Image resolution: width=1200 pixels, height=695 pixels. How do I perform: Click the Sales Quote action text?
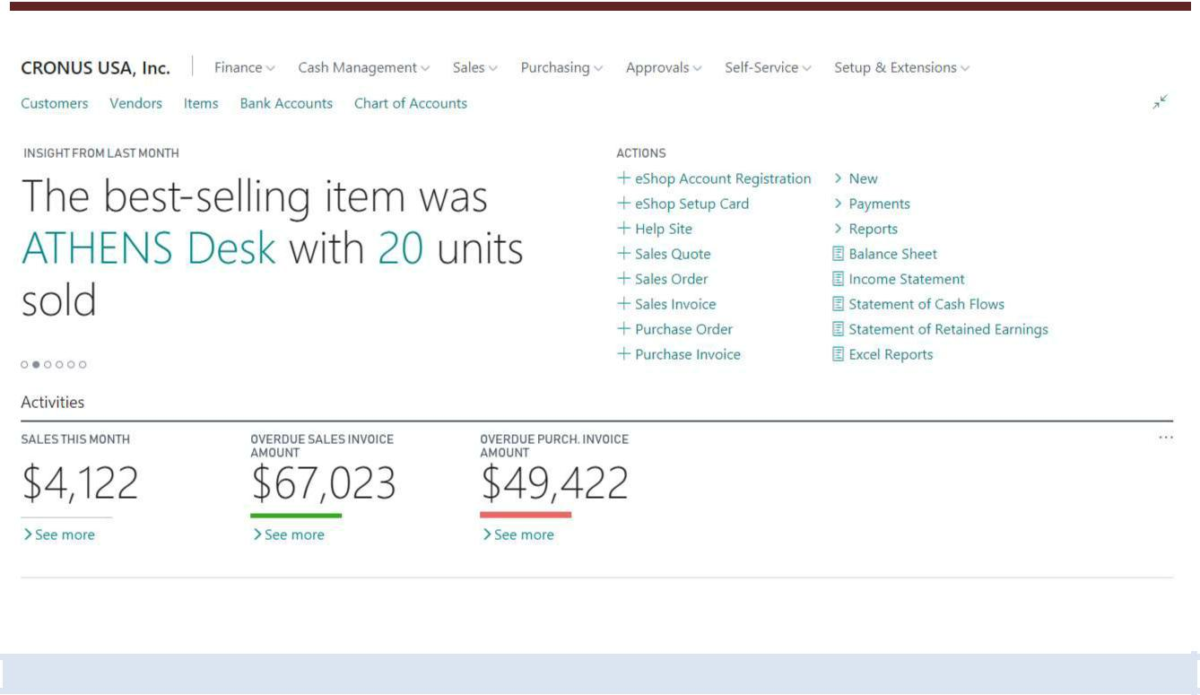673,254
